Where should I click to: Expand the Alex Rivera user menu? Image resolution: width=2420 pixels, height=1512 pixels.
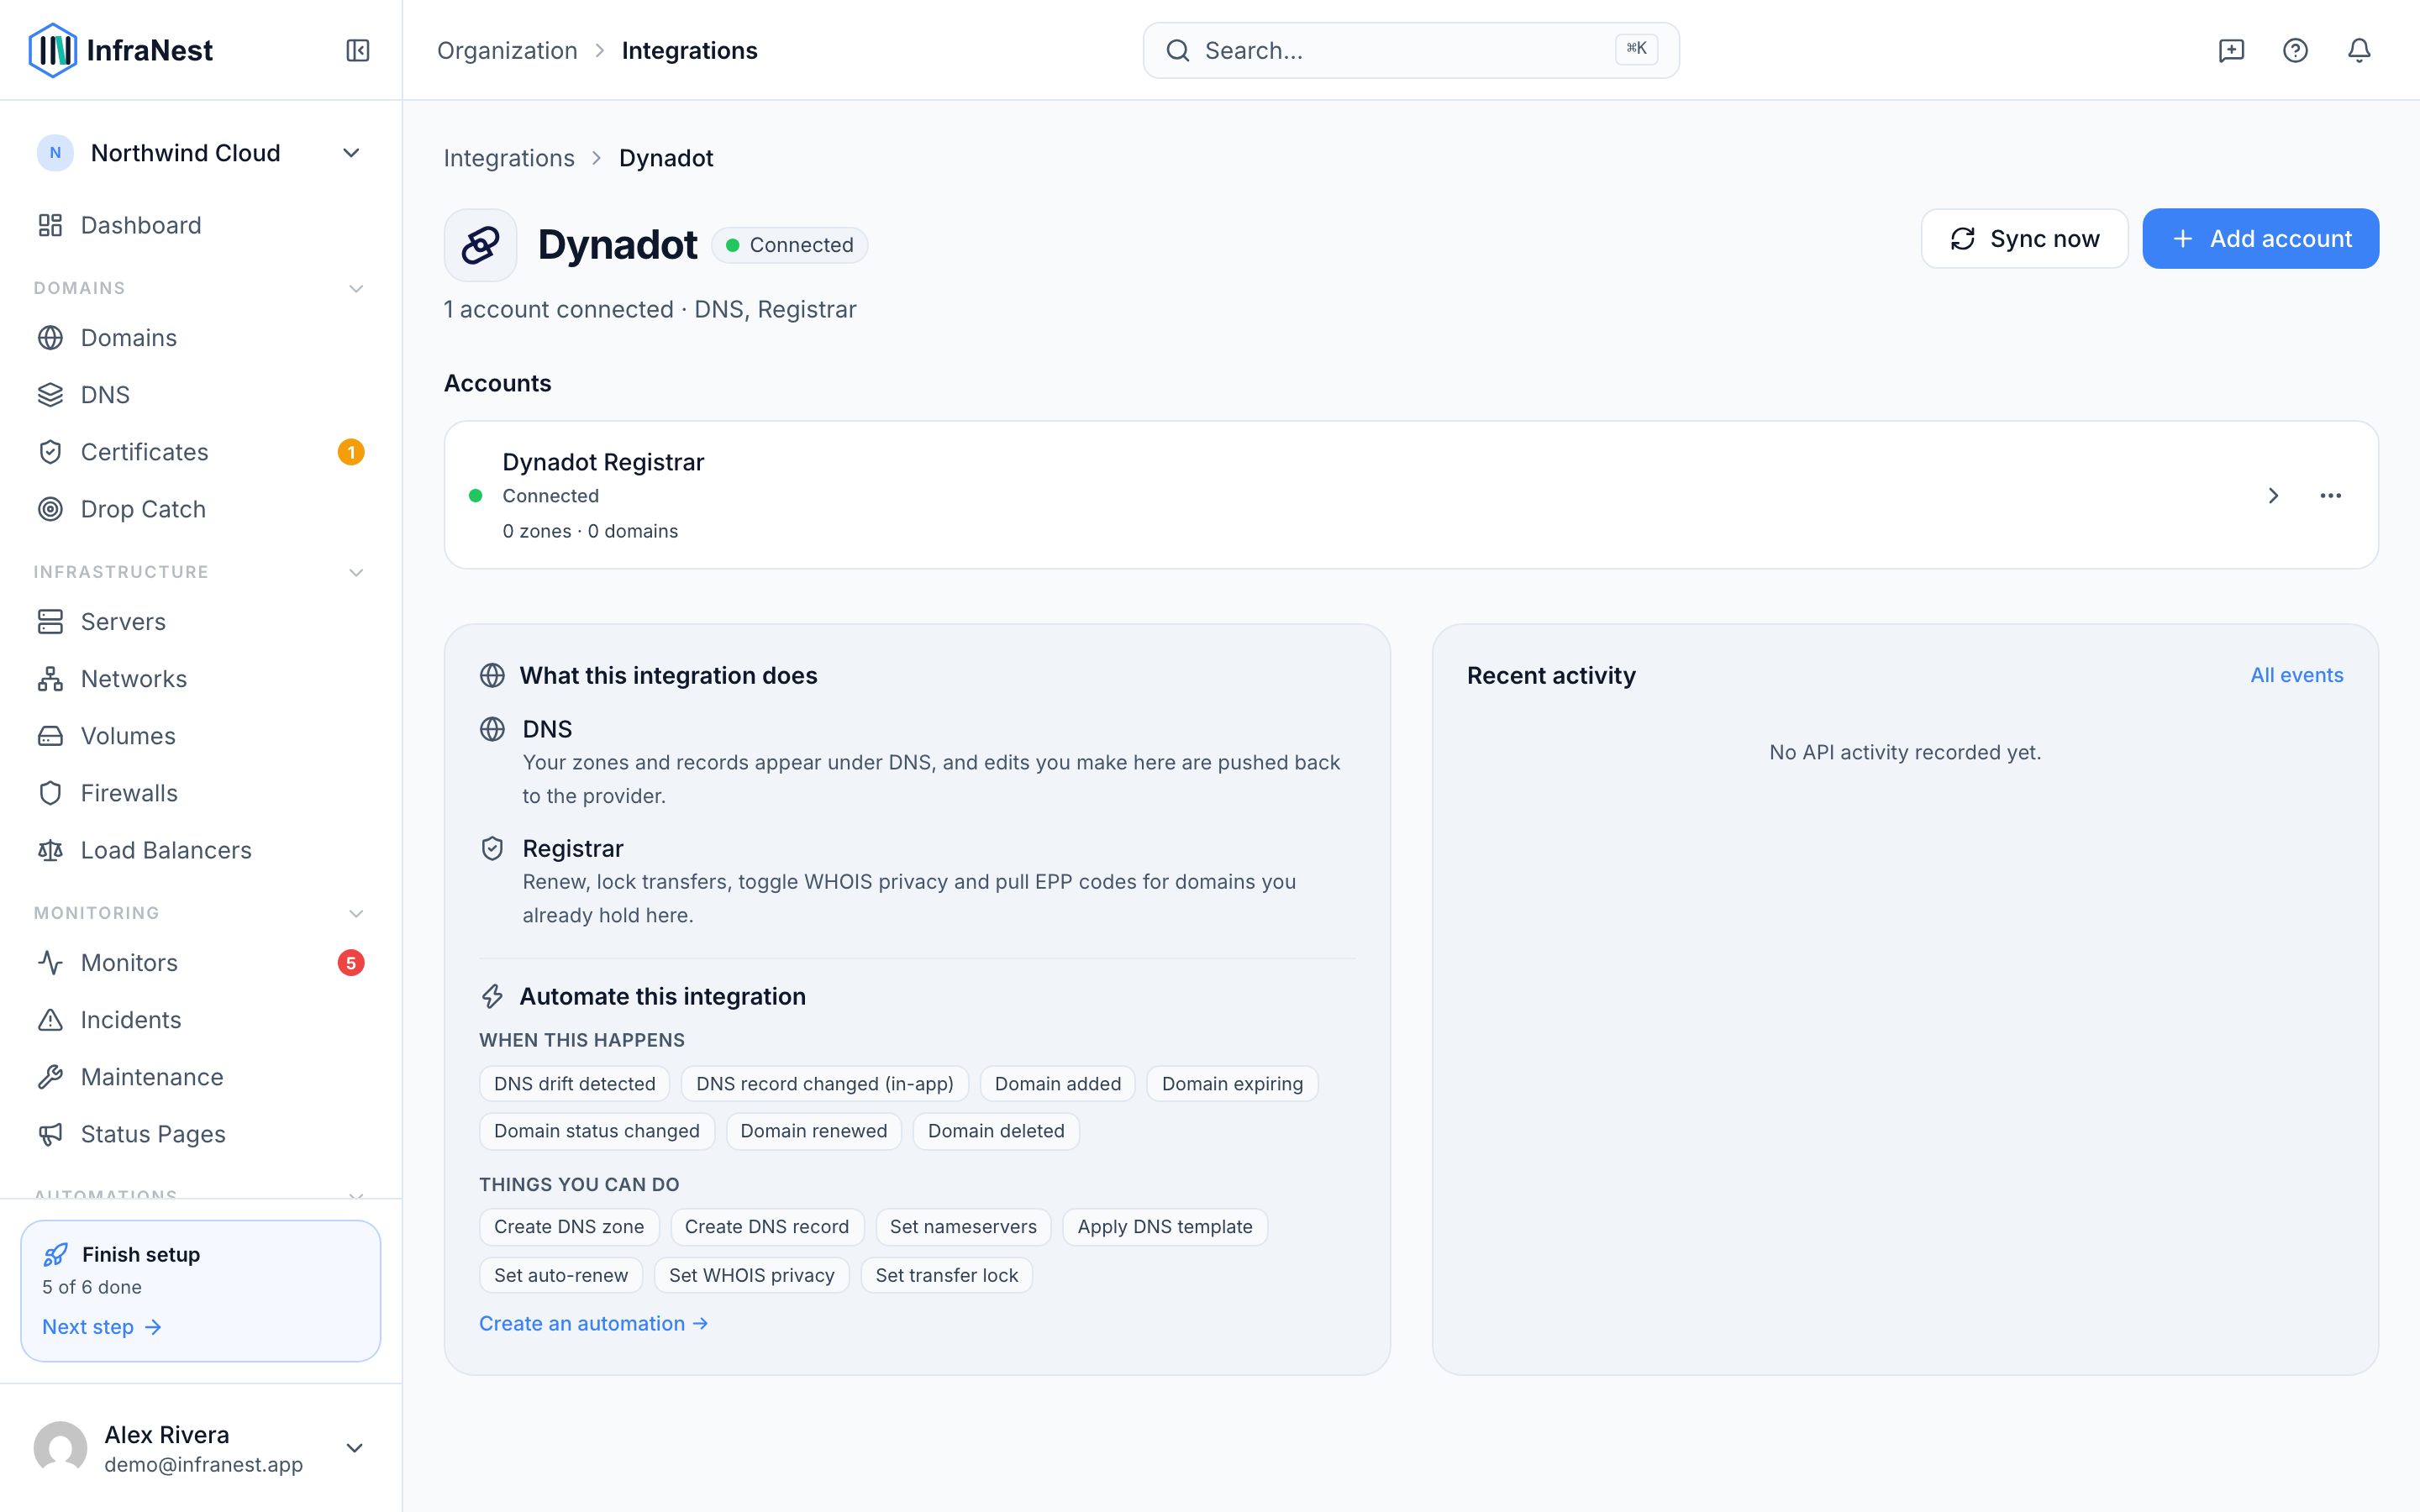coord(354,1448)
